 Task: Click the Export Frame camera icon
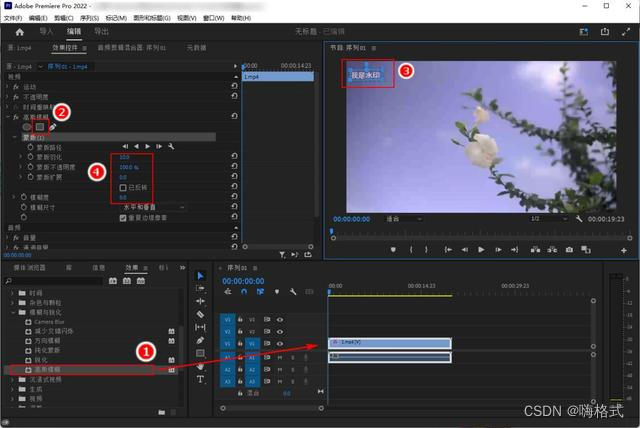coord(569,250)
